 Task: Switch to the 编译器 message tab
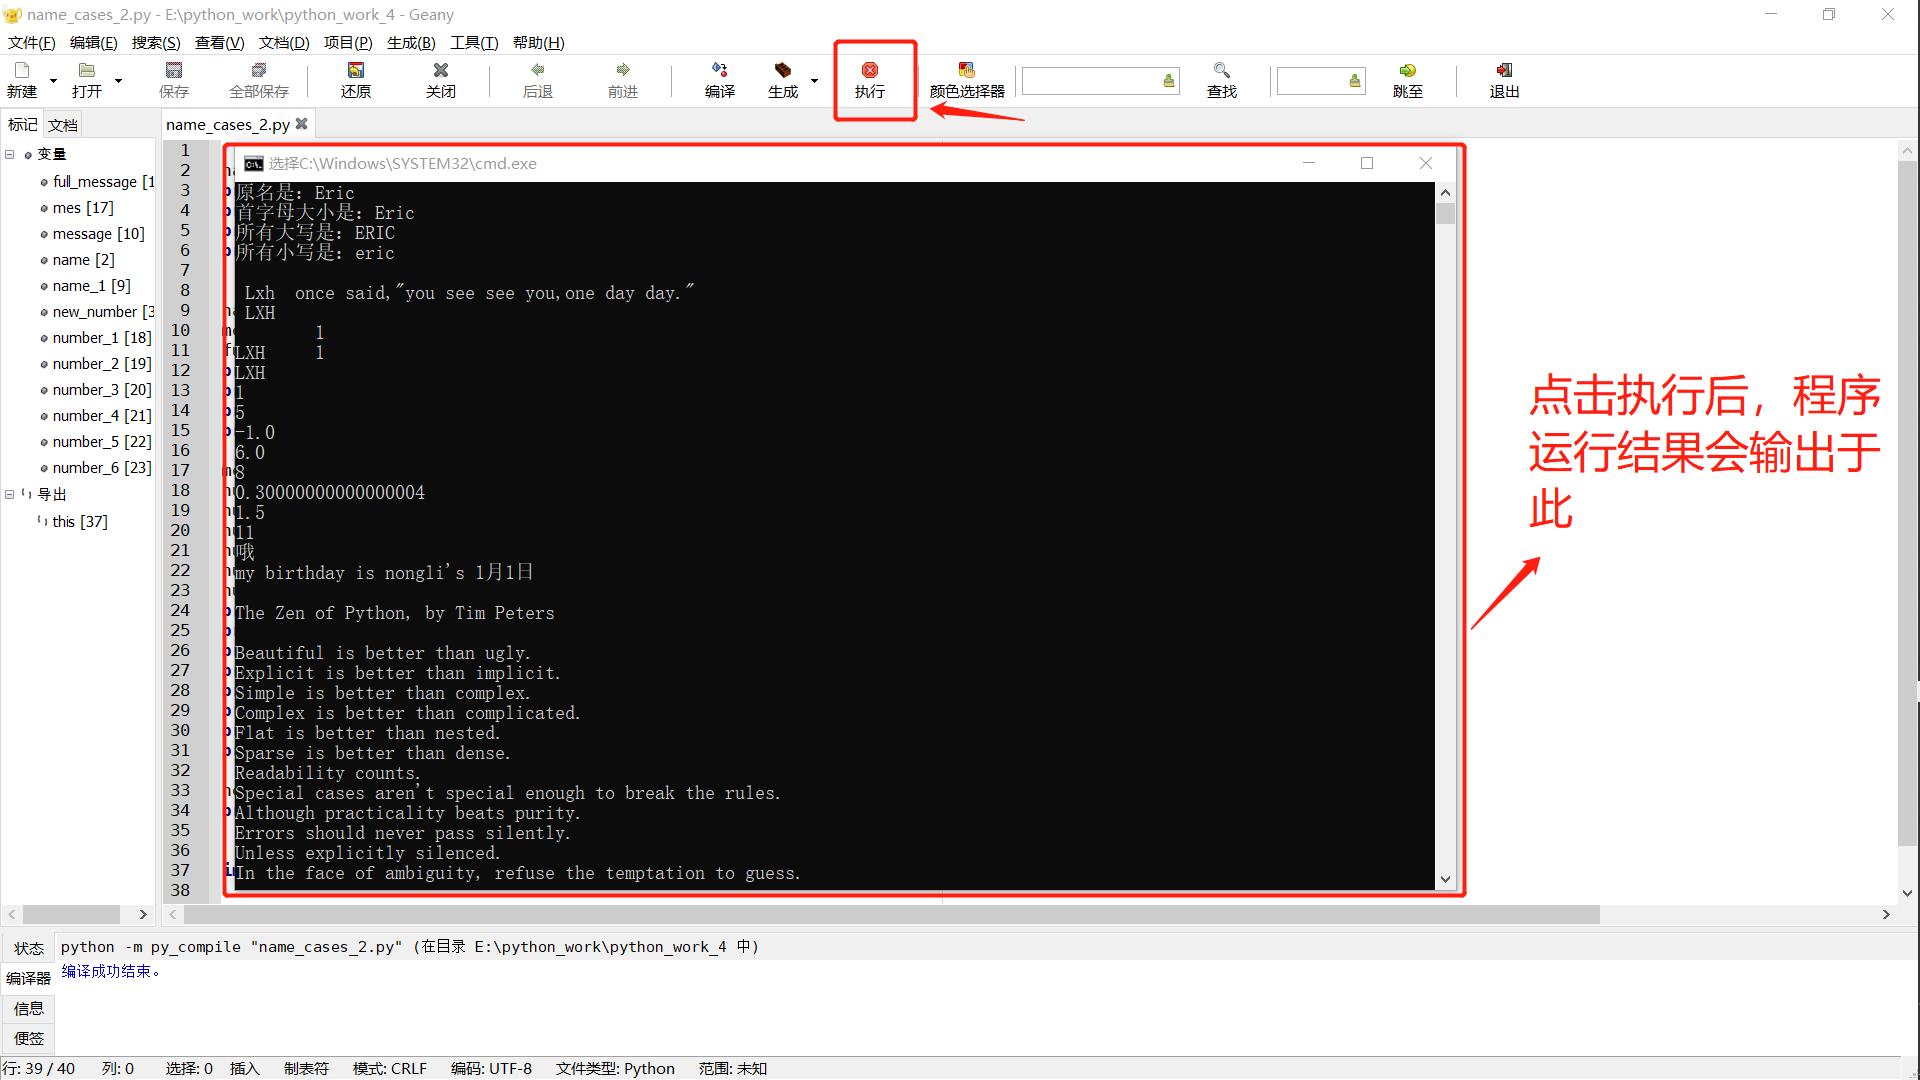point(29,978)
